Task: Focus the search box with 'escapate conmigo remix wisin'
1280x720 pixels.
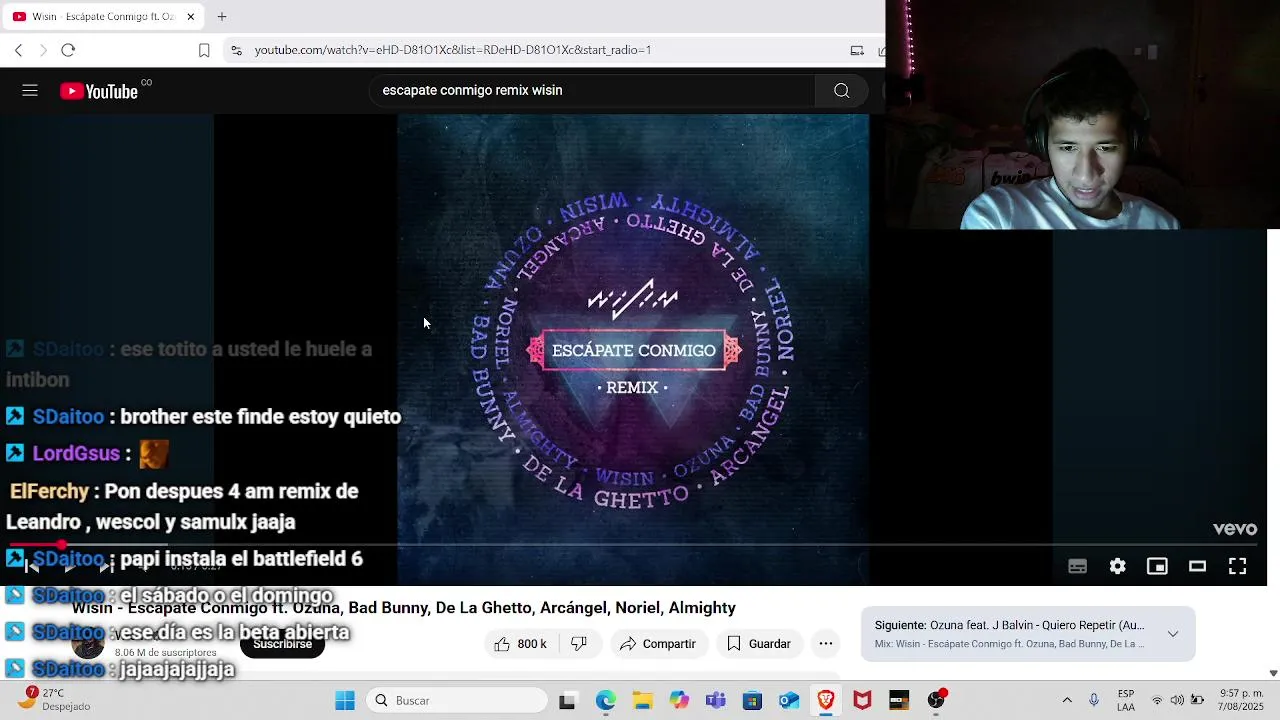Action: tap(592, 91)
